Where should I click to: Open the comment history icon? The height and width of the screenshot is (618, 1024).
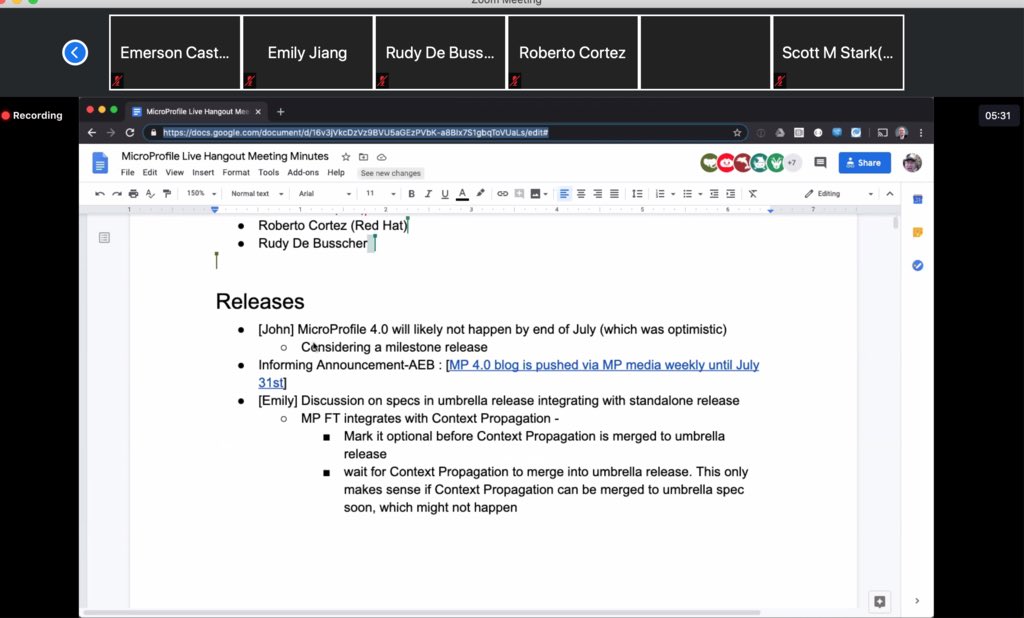tap(820, 163)
